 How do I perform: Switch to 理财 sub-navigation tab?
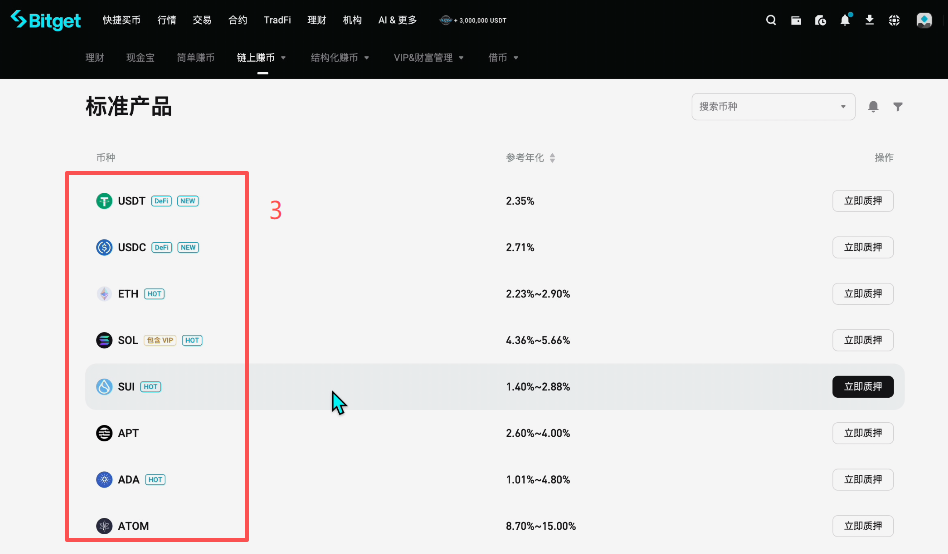tap(95, 57)
